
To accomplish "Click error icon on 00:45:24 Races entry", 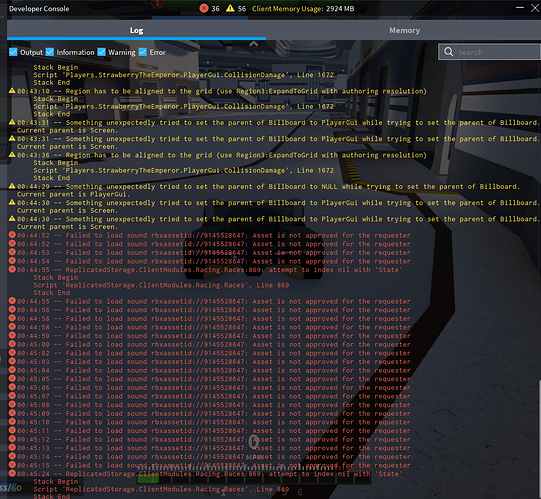I will [12, 473].
